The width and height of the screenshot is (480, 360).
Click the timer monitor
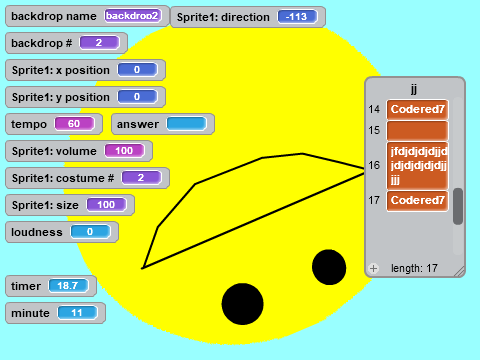(51, 286)
